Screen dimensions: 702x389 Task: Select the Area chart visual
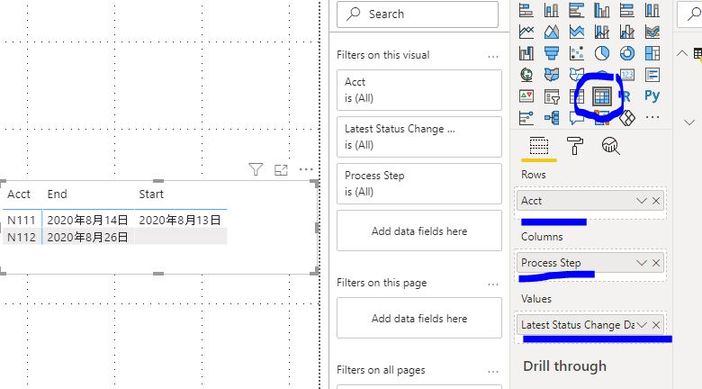click(x=551, y=31)
